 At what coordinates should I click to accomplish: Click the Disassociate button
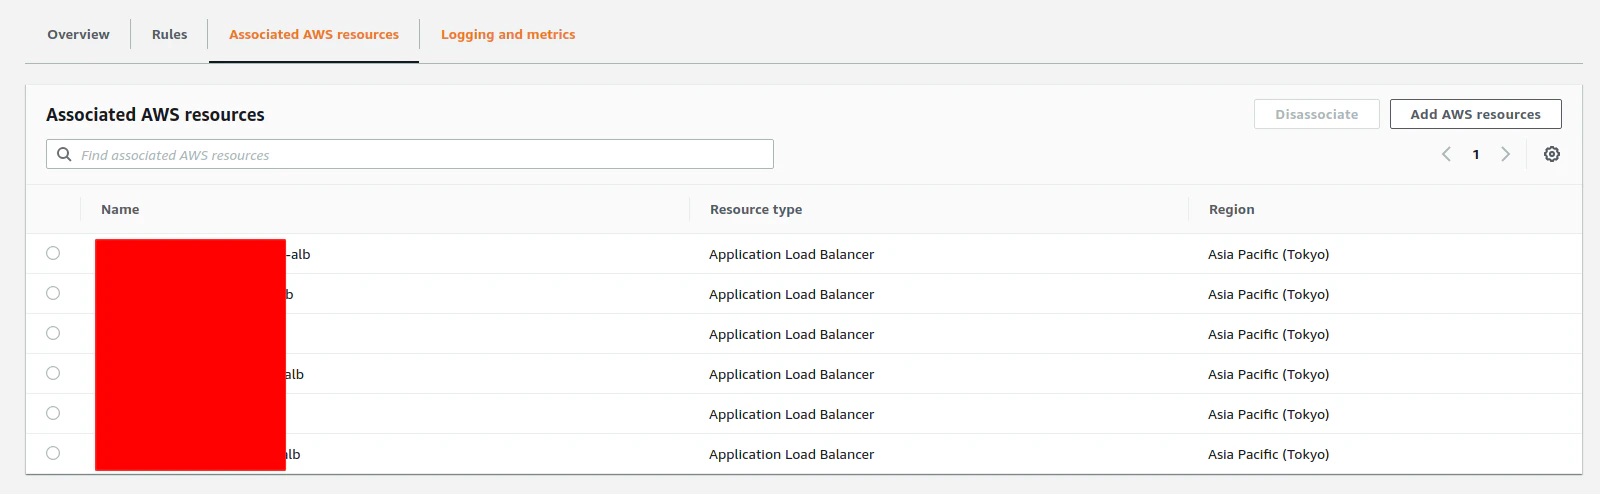pos(1316,114)
